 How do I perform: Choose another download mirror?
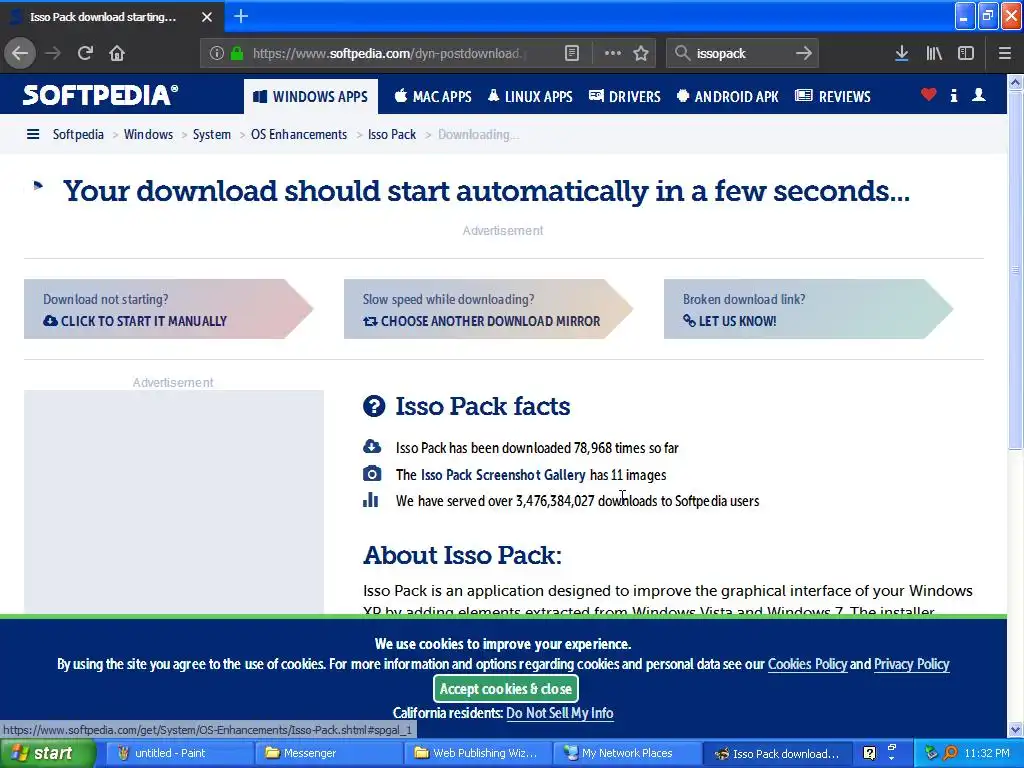[x=488, y=309]
